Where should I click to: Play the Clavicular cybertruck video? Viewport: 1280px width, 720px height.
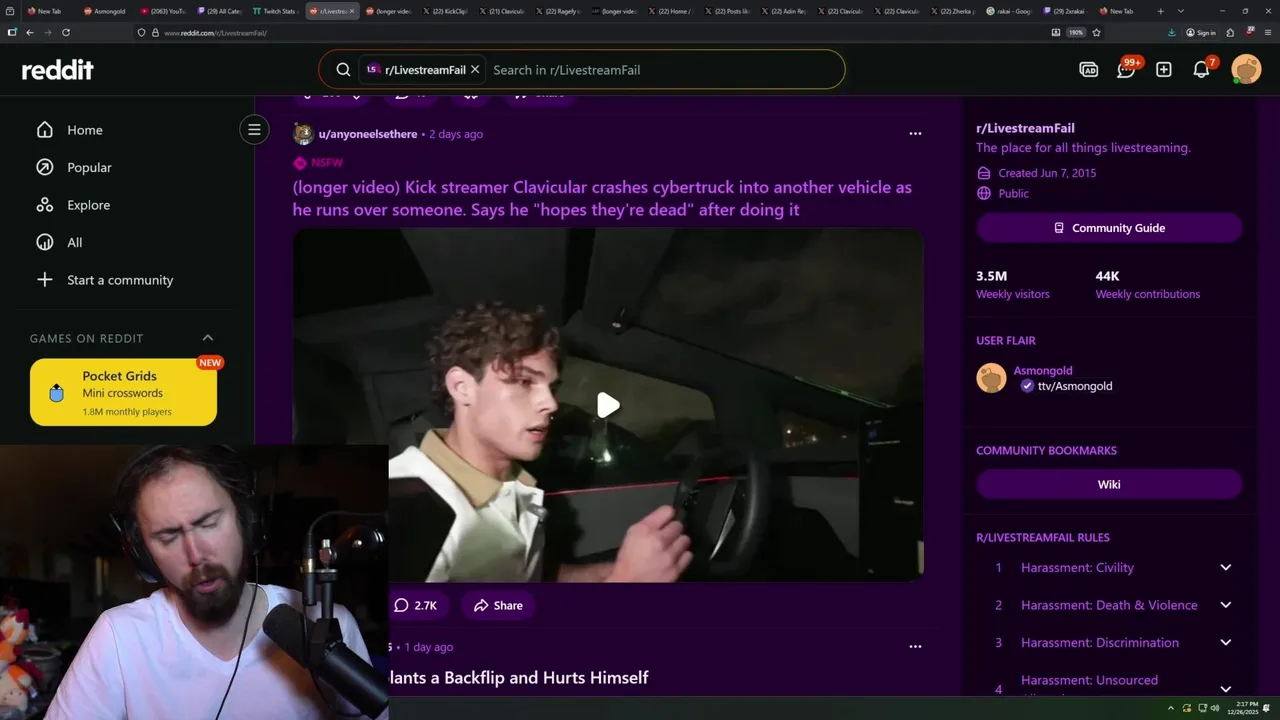[x=608, y=405]
